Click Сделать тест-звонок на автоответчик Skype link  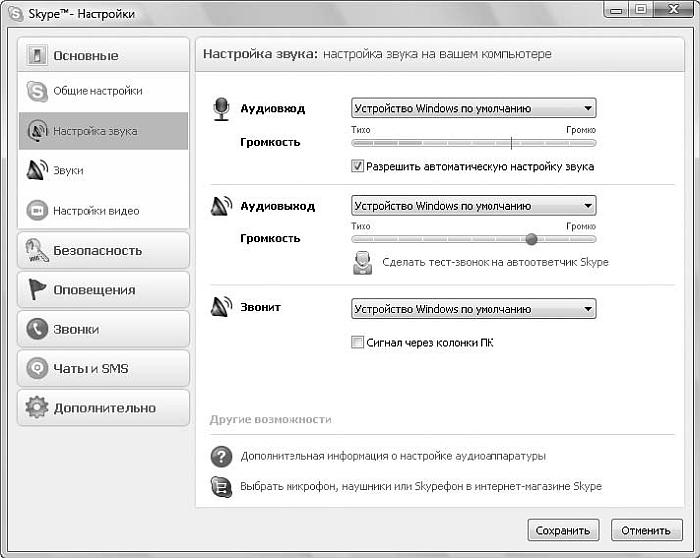(x=495, y=263)
